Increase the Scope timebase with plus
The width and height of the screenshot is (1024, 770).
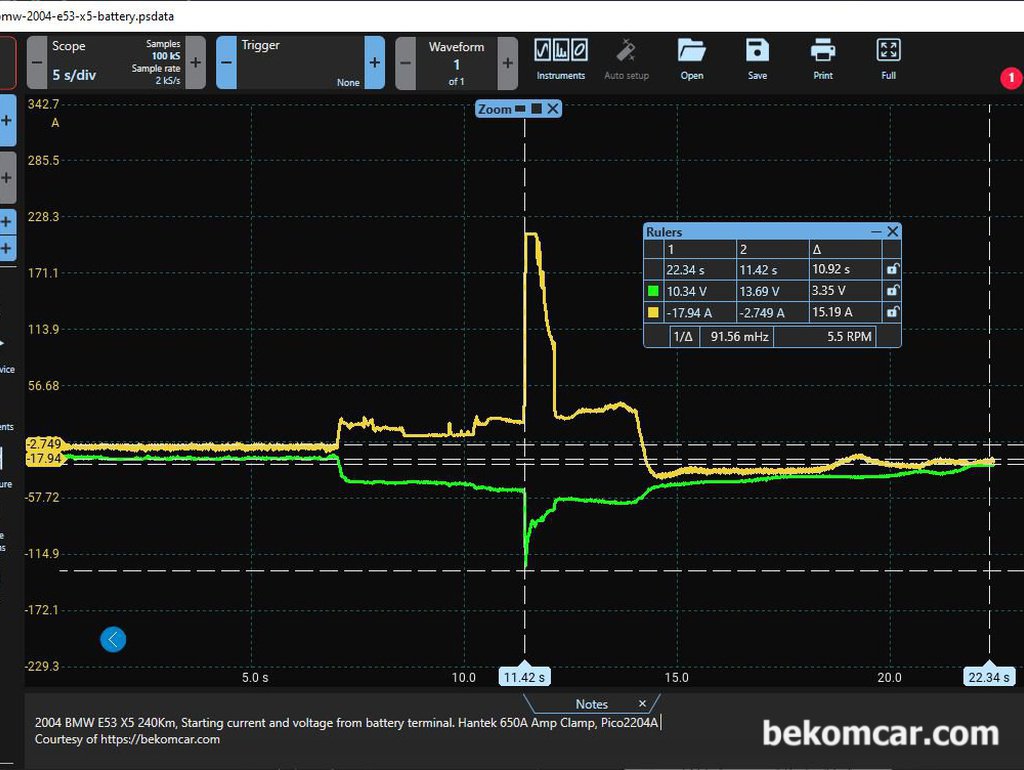[x=195, y=62]
